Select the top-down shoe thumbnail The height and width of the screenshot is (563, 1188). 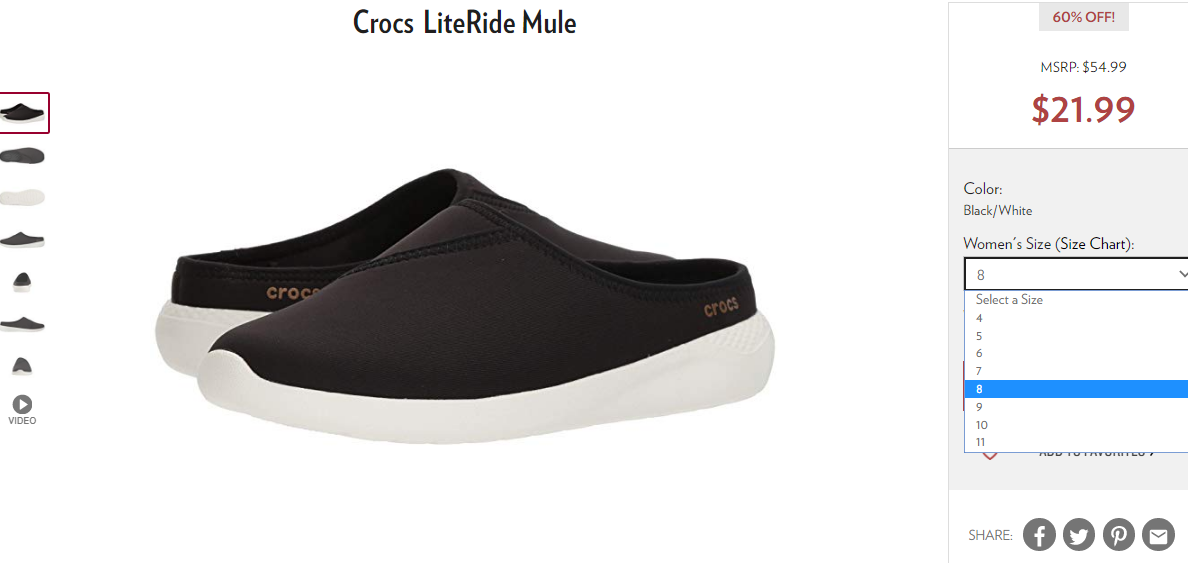click(x=22, y=156)
